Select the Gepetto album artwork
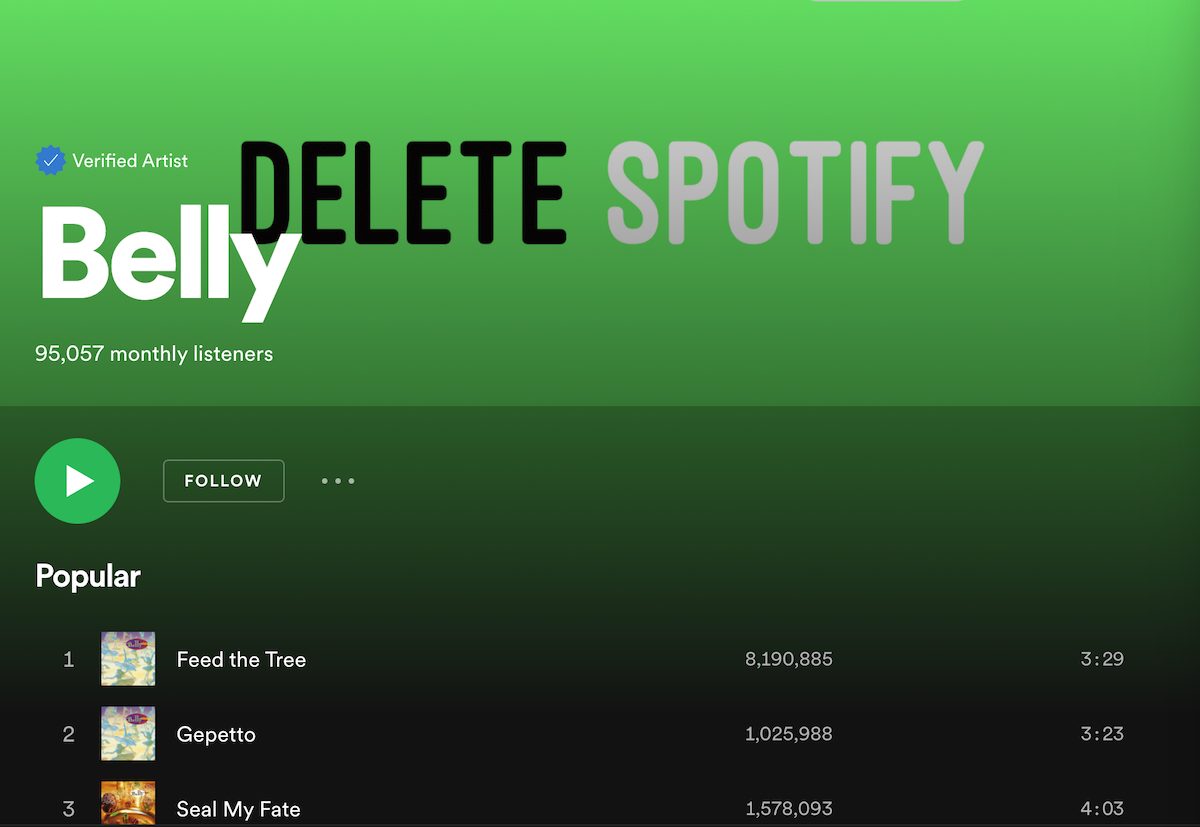The height and width of the screenshot is (827, 1200). point(127,733)
